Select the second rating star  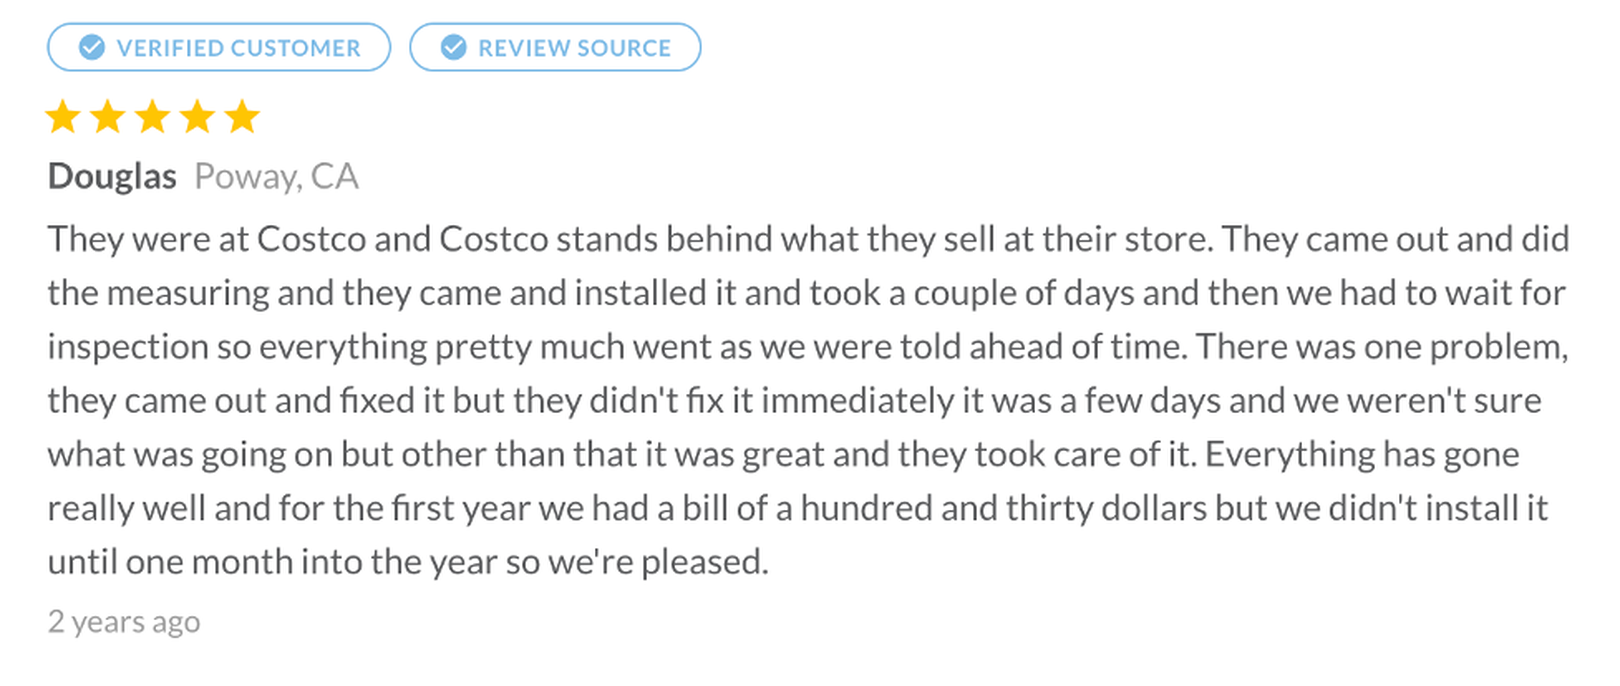coord(108,117)
